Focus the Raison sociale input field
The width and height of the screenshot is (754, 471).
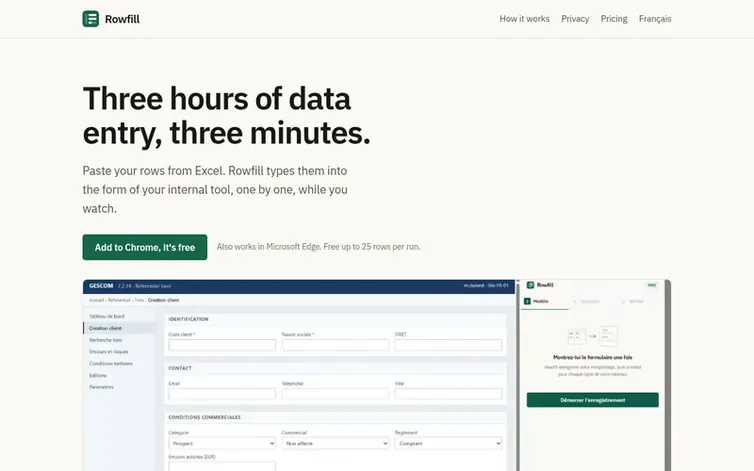point(335,345)
